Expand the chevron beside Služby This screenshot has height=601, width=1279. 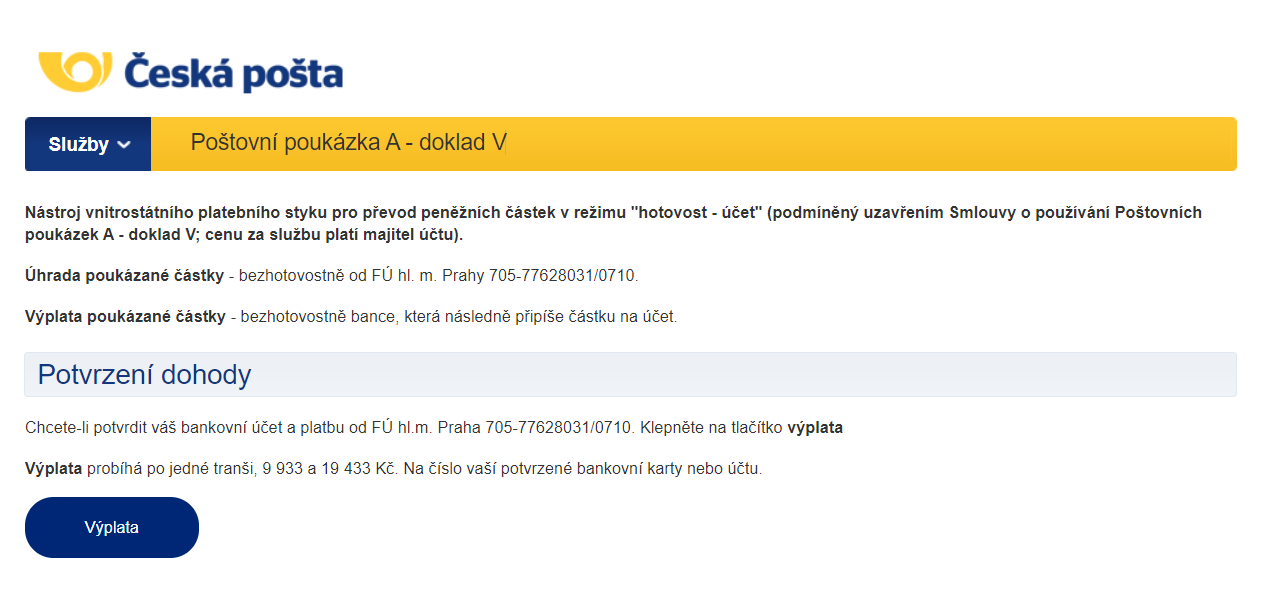pyautogui.click(x=124, y=145)
